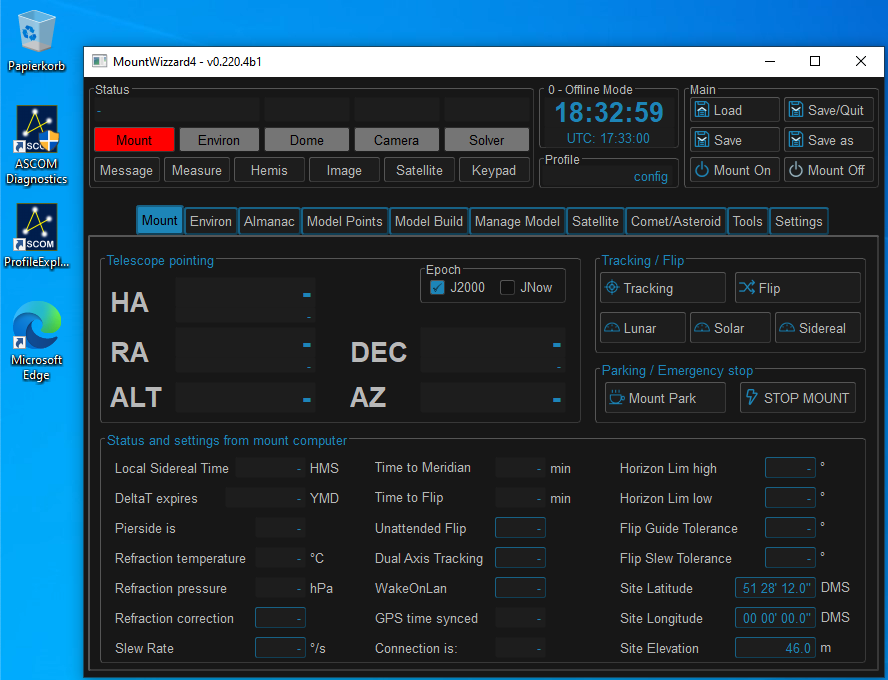Set Lunar tracking rate
The height and width of the screenshot is (680, 888).
pos(643,328)
